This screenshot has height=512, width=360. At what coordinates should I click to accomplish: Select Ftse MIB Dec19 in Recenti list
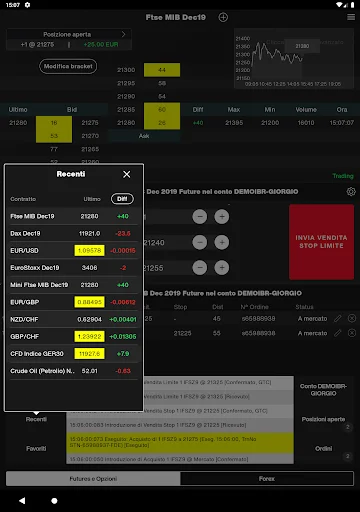tap(73, 216)
